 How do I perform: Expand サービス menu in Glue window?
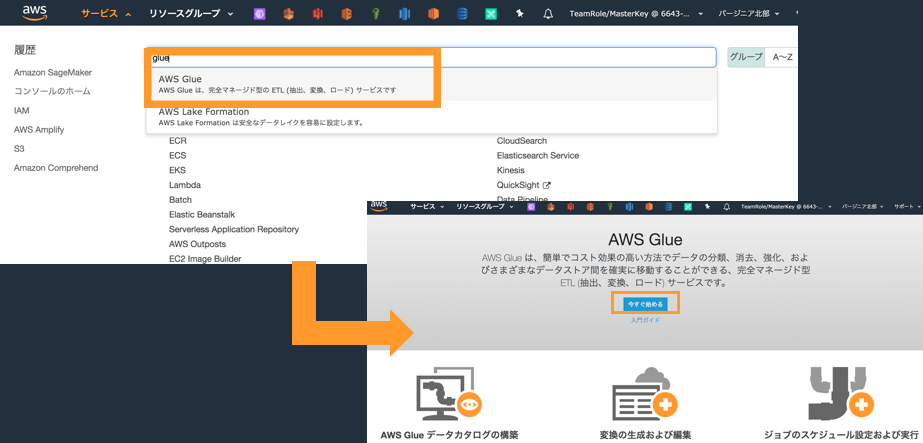click(427, 206)
